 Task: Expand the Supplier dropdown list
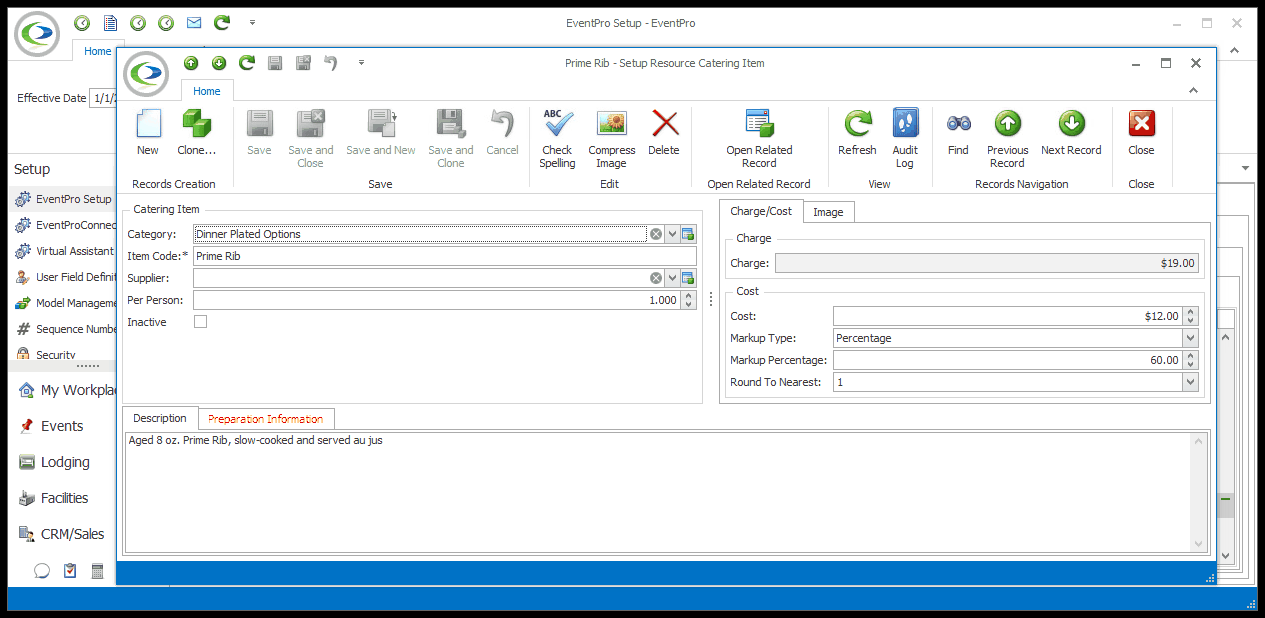(x=673, y=278)
